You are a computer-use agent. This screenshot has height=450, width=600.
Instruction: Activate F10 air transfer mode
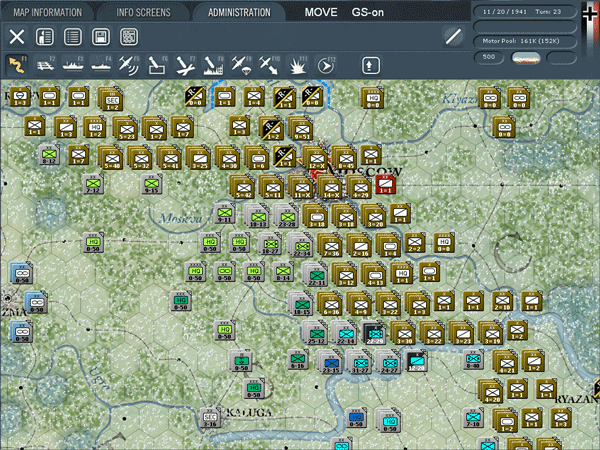click(x=269, y=65)
